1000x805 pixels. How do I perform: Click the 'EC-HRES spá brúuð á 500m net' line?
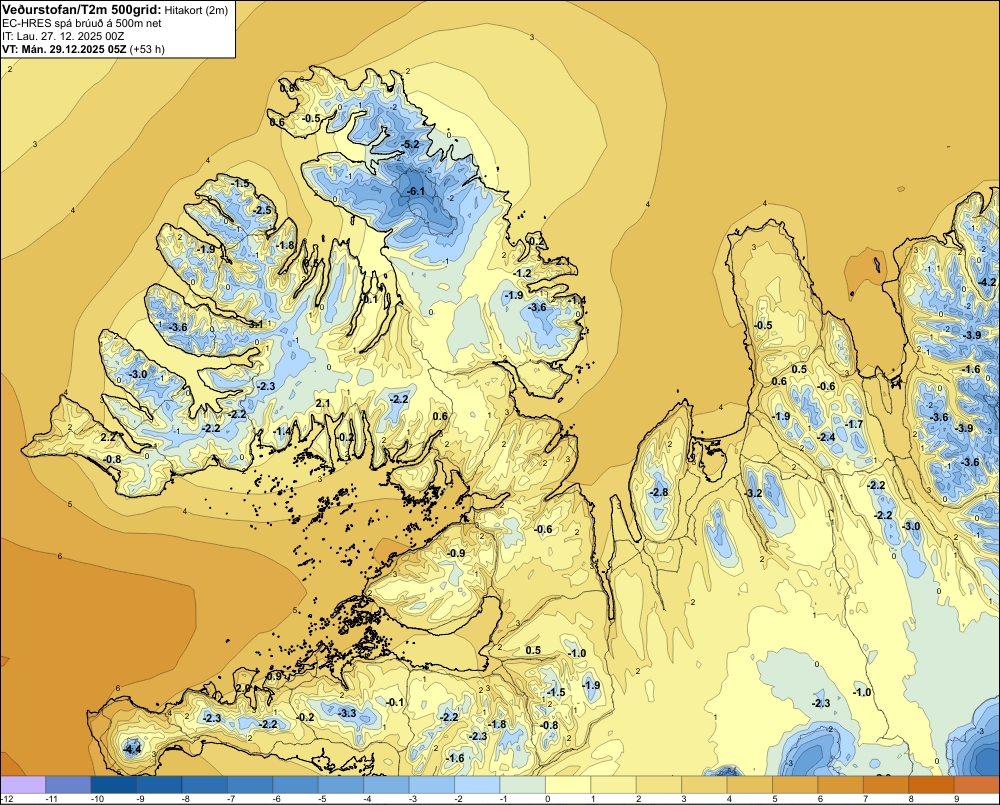(x=82, y=23)
